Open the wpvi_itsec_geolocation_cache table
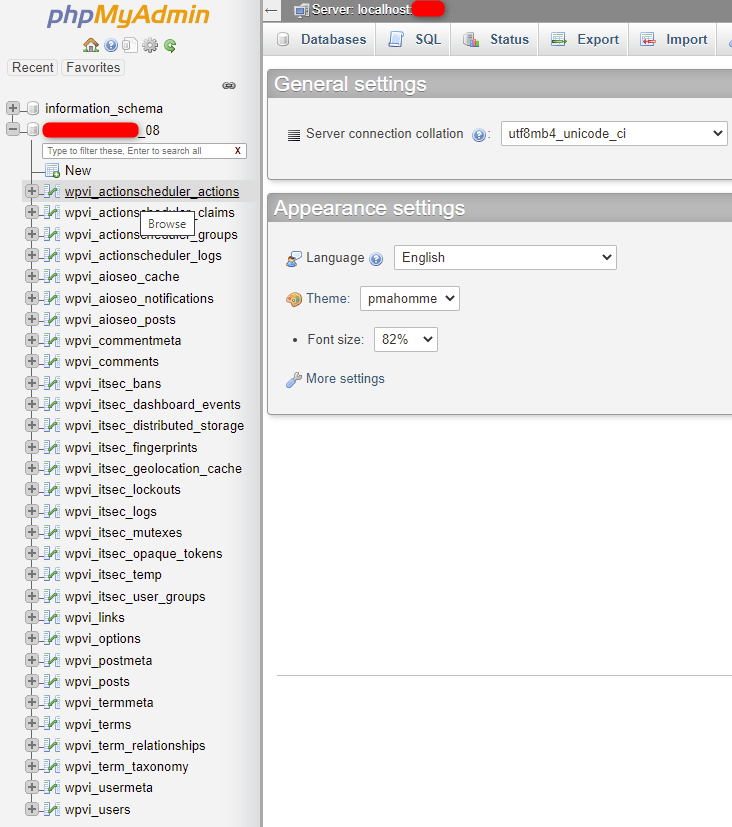732x827 pixels. click(x=153, y=468)
